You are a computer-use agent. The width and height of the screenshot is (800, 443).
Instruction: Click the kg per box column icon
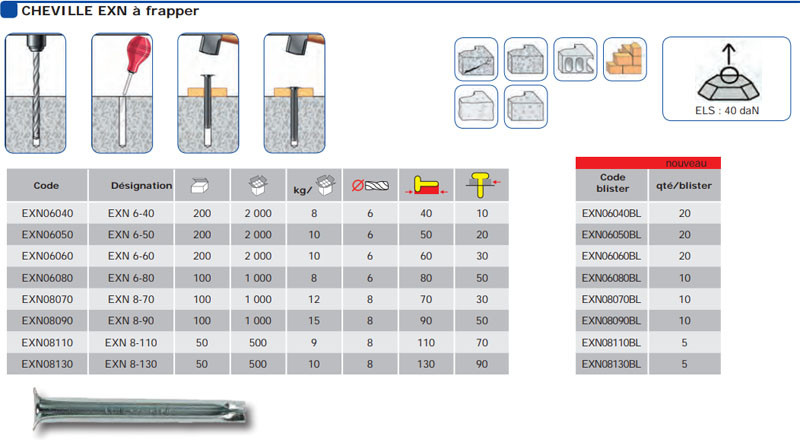[312, 186]
